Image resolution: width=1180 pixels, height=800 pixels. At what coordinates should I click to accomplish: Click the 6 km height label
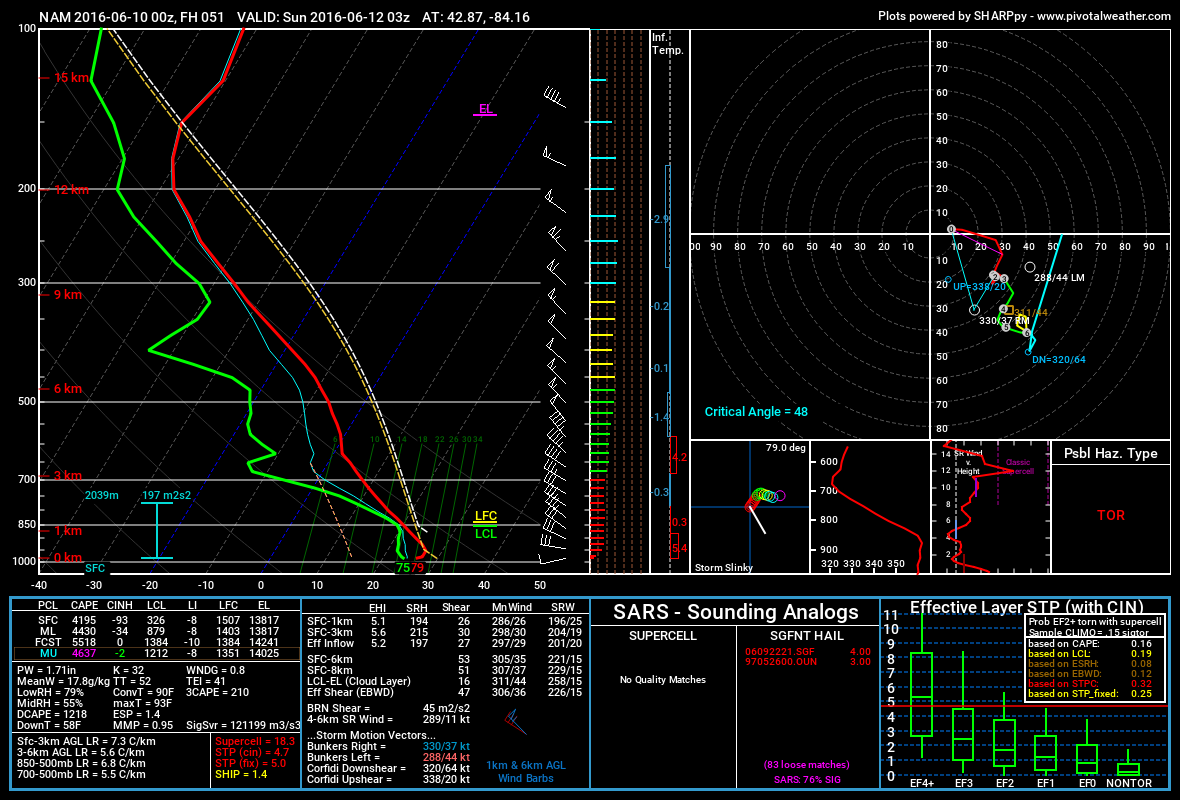coord(68,388)
